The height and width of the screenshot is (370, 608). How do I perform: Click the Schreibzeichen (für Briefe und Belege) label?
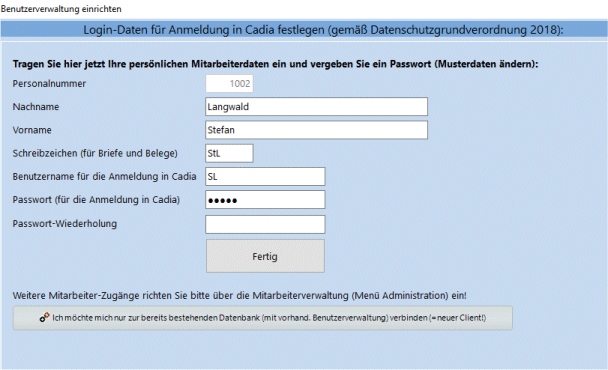coord(95,154)
